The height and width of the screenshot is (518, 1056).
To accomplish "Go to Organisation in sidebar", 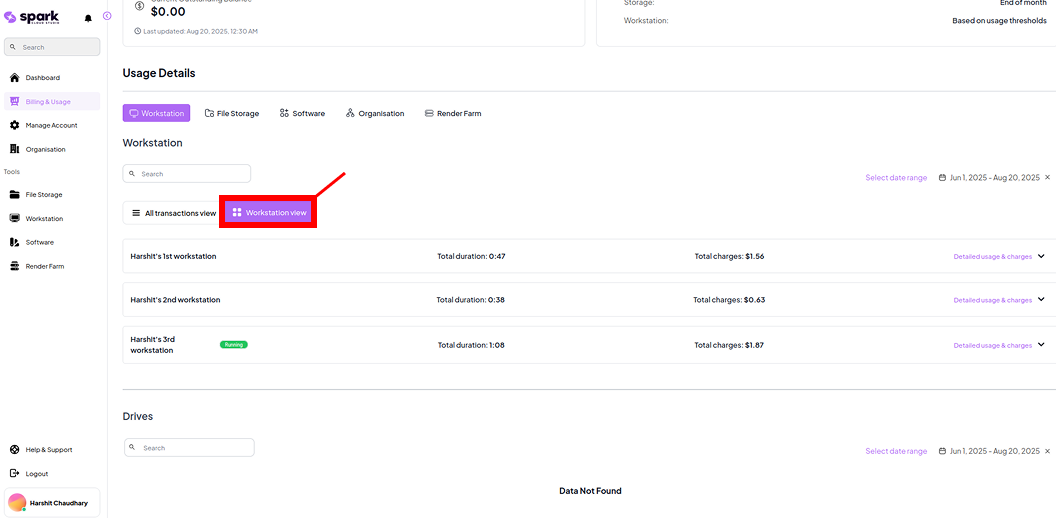I will [x=45, y=149].
